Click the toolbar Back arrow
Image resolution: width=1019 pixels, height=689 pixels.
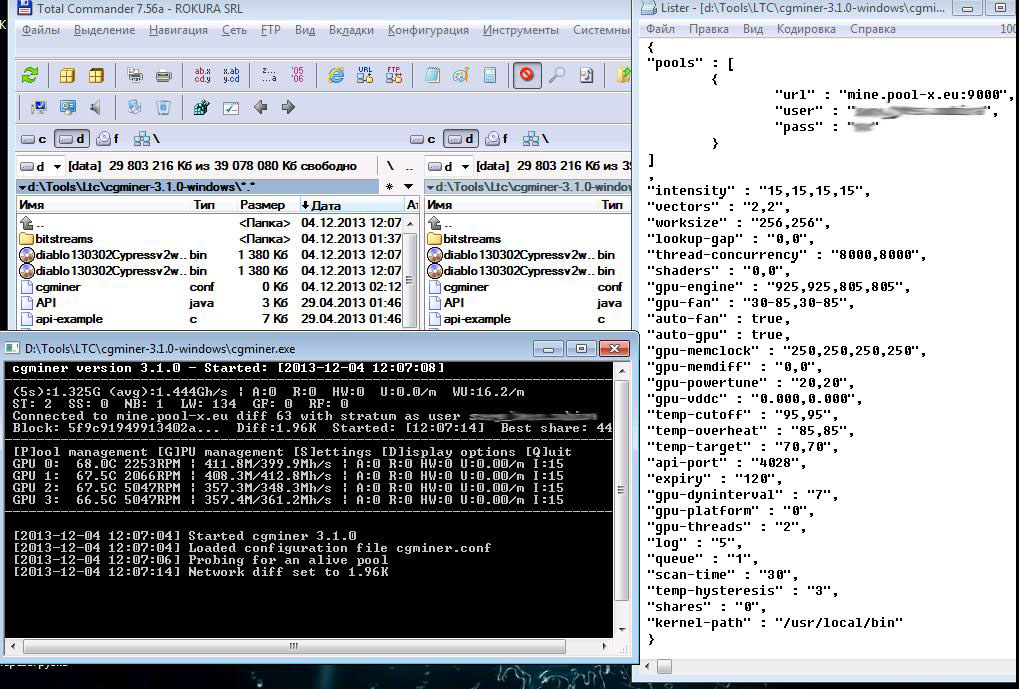(x=261, y=107)
